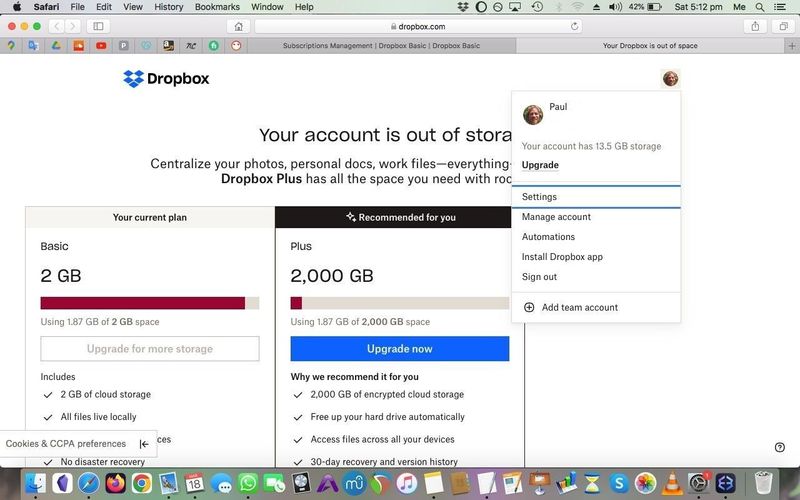
Task: Open the Share icon in Safari toolbar
Action: tap(755, 27)
